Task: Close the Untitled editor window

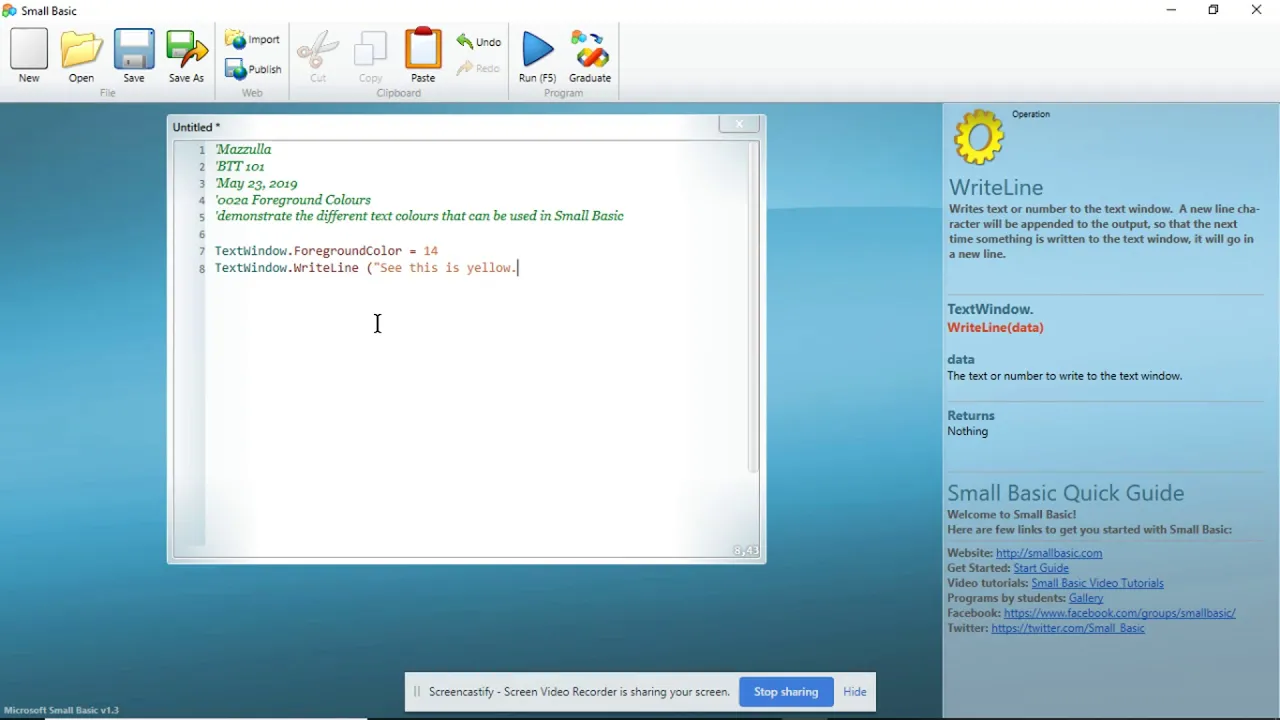Action: click(739, 124)
